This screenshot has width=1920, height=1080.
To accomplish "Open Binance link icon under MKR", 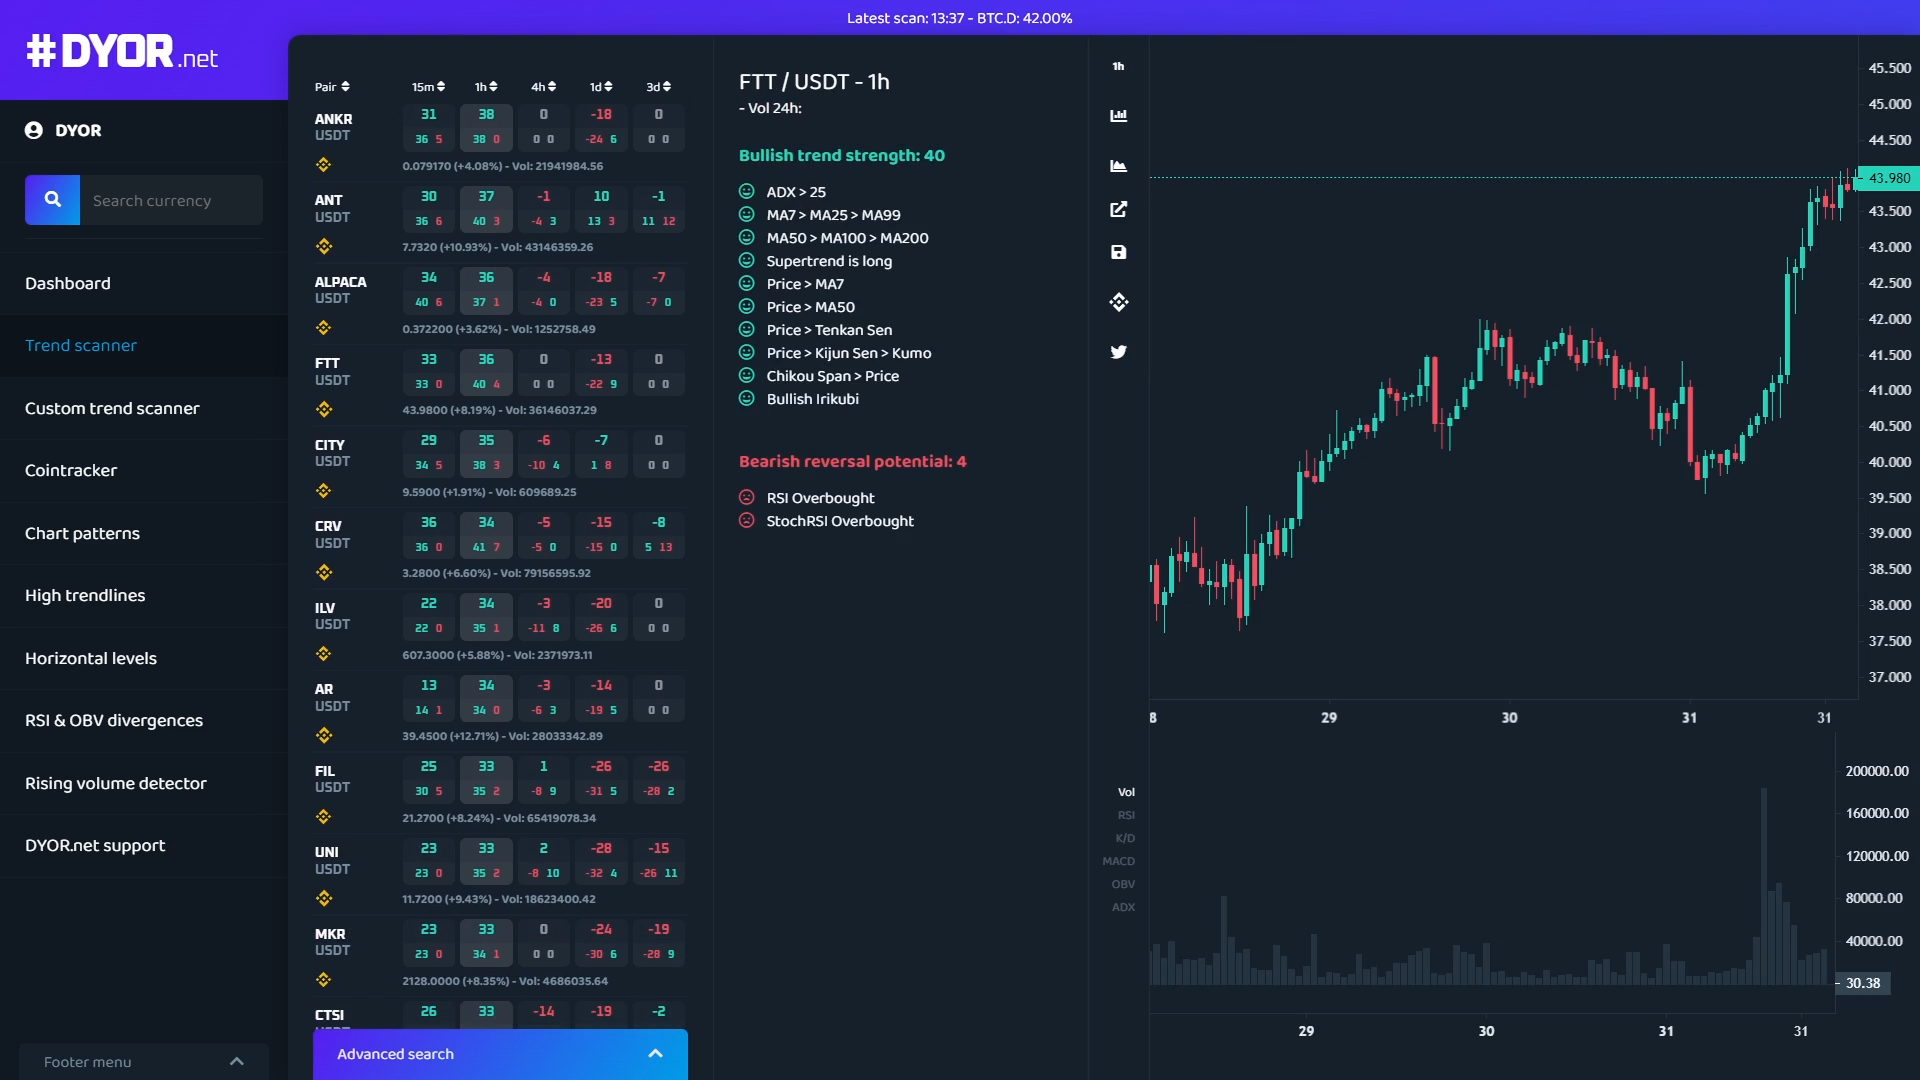I will 323,980.
